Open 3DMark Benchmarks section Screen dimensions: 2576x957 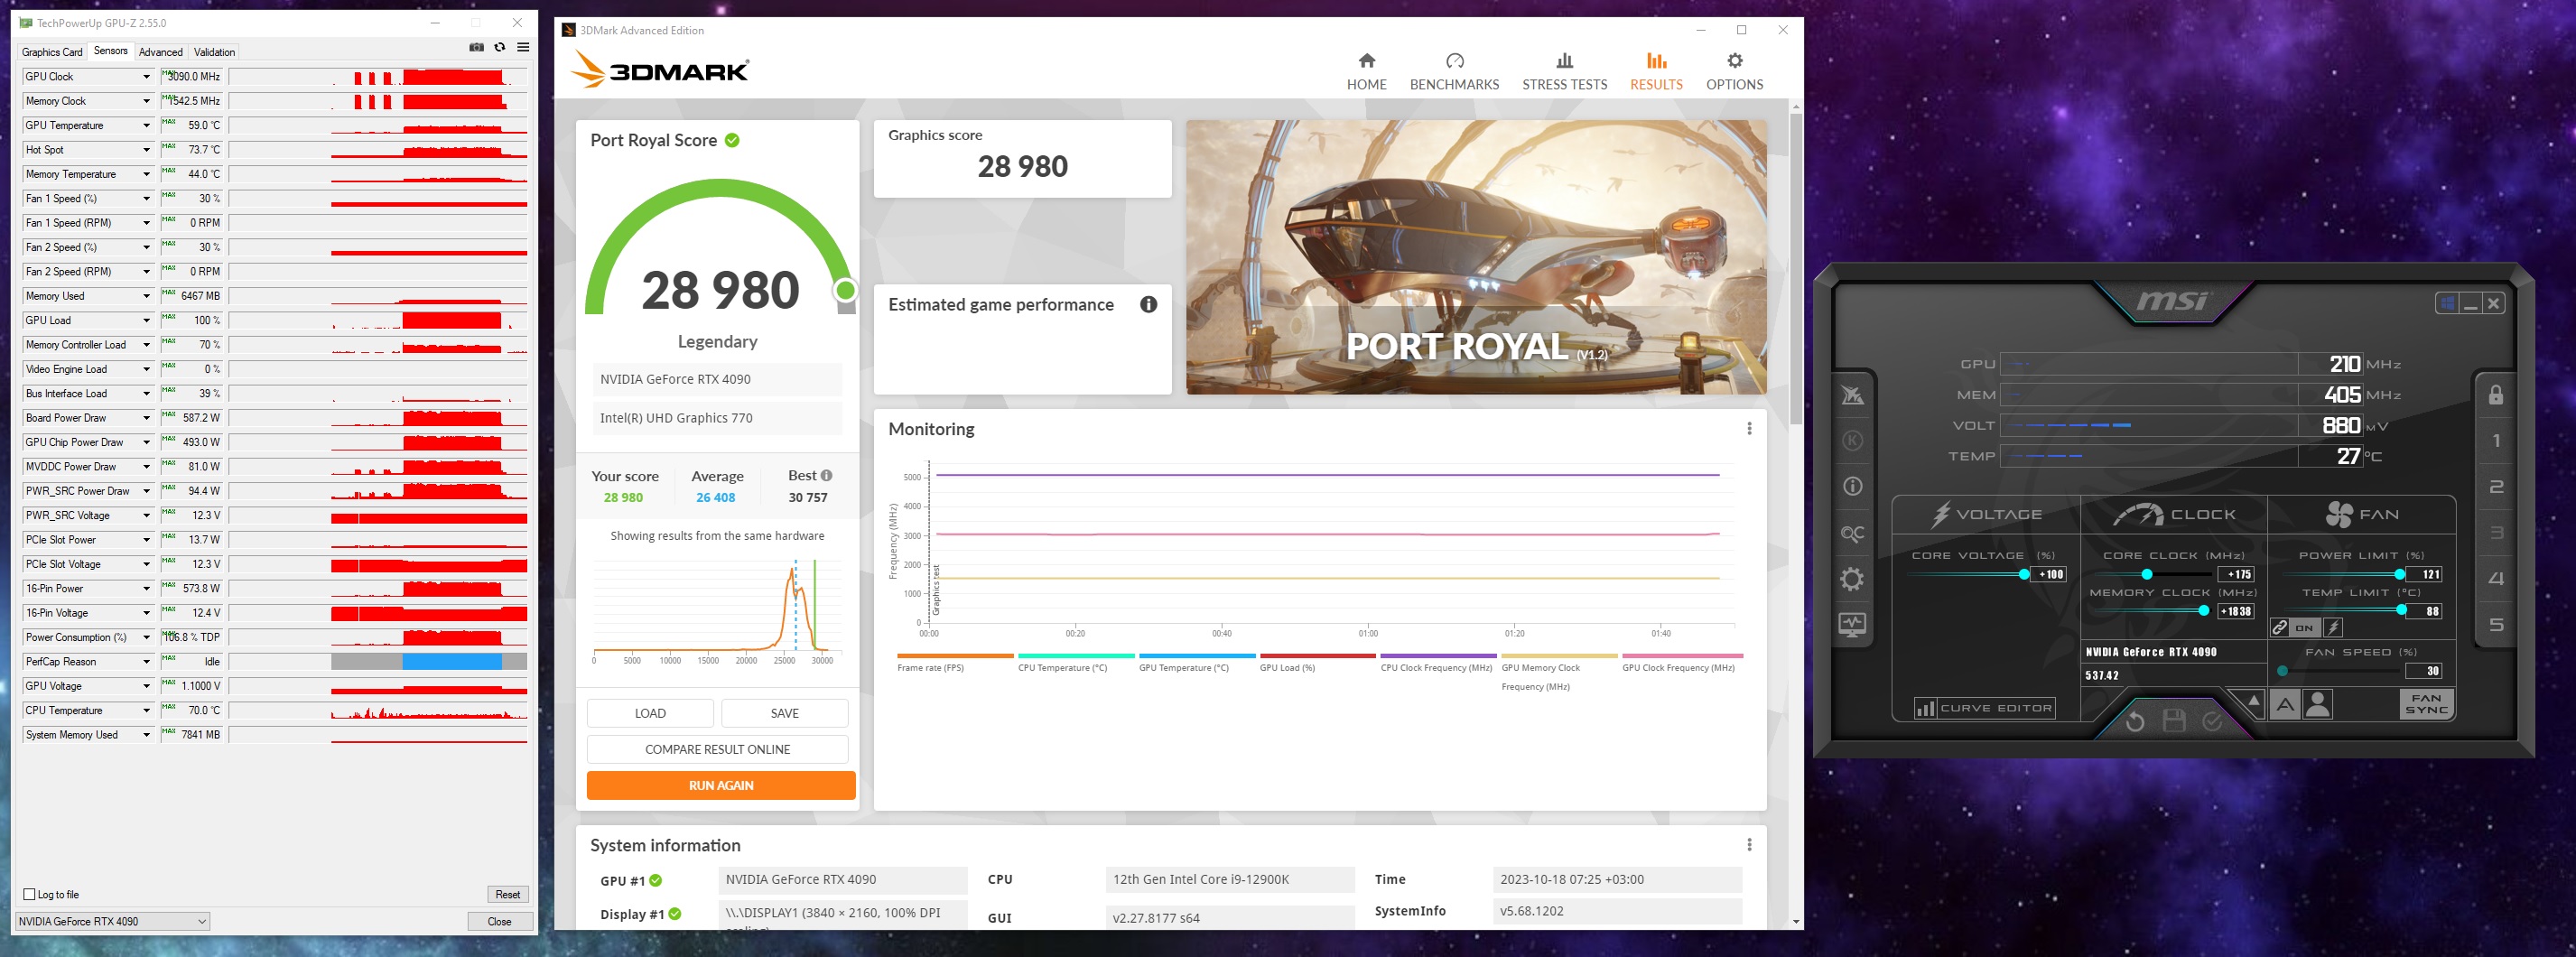pos(1454,72)
